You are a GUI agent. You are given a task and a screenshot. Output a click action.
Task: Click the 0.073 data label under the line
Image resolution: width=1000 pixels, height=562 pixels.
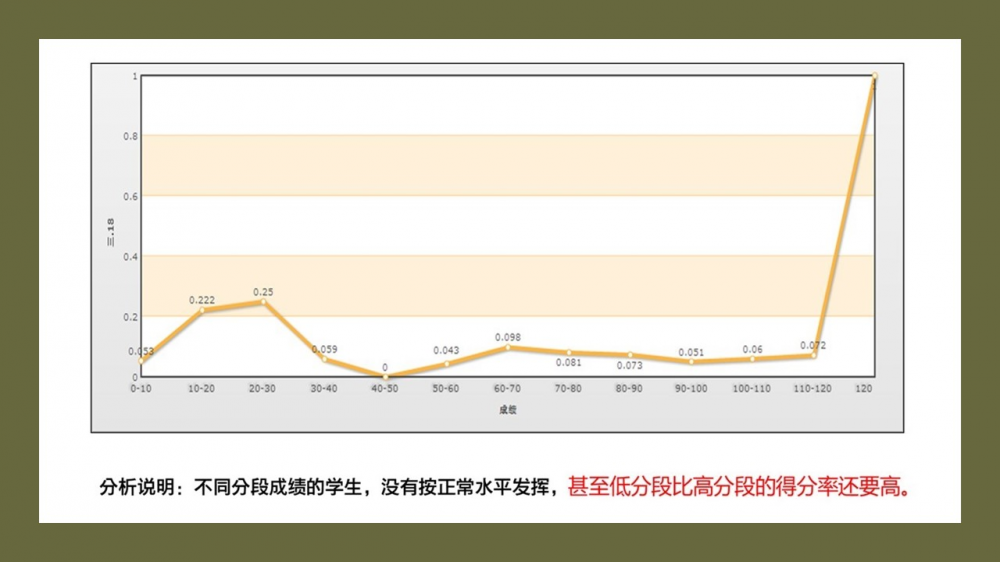(x=629, y=365)
